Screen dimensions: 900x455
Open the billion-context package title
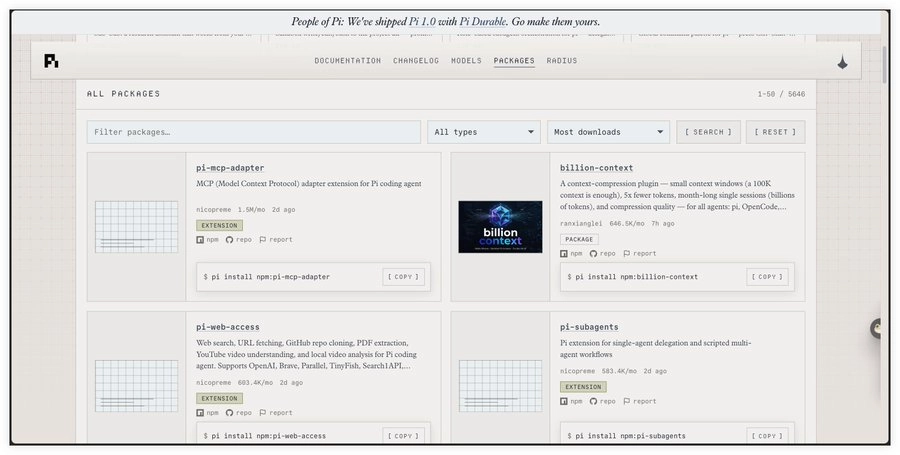[596, 168]
